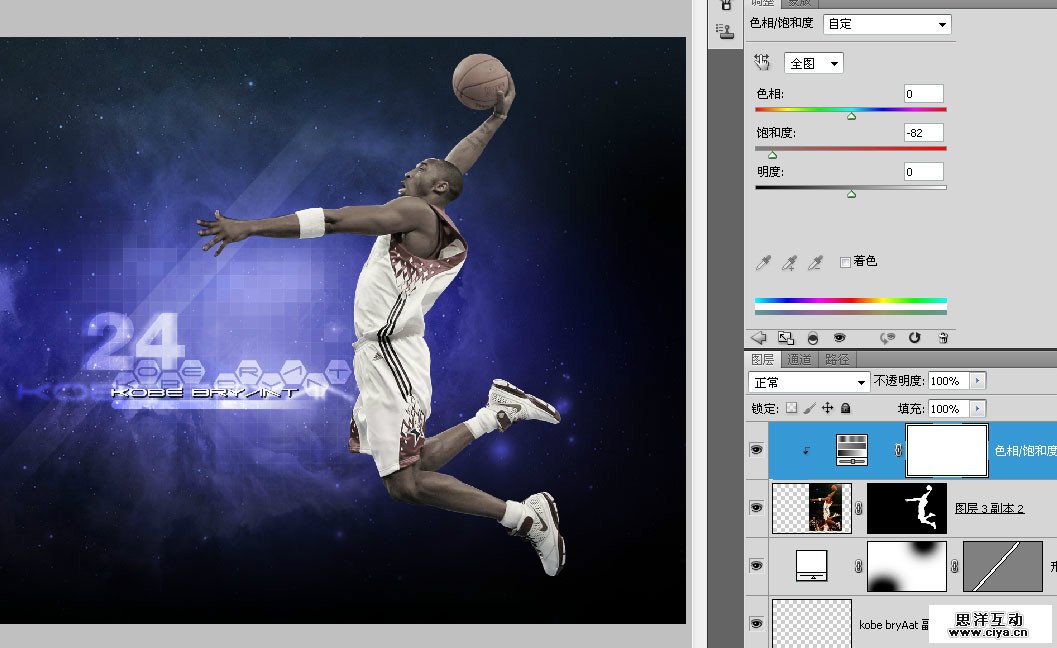Open the blend mode dropdown showing 正常
This screenshot has width=1057, height=648.
[x=808, y=381]
